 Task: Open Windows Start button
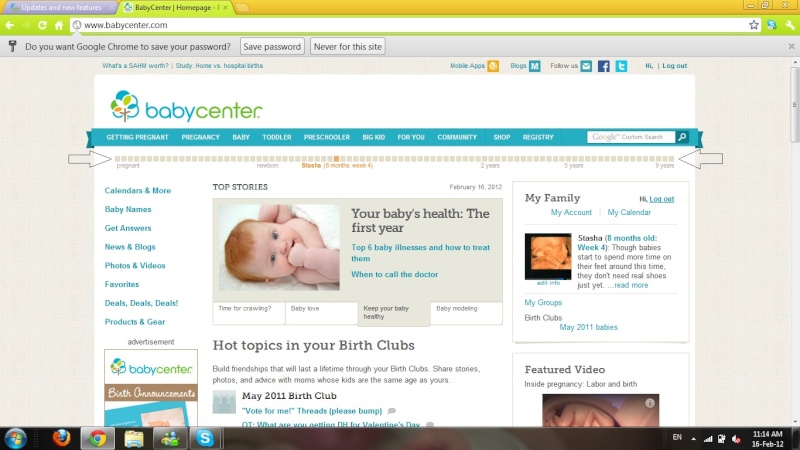(16, 438)
